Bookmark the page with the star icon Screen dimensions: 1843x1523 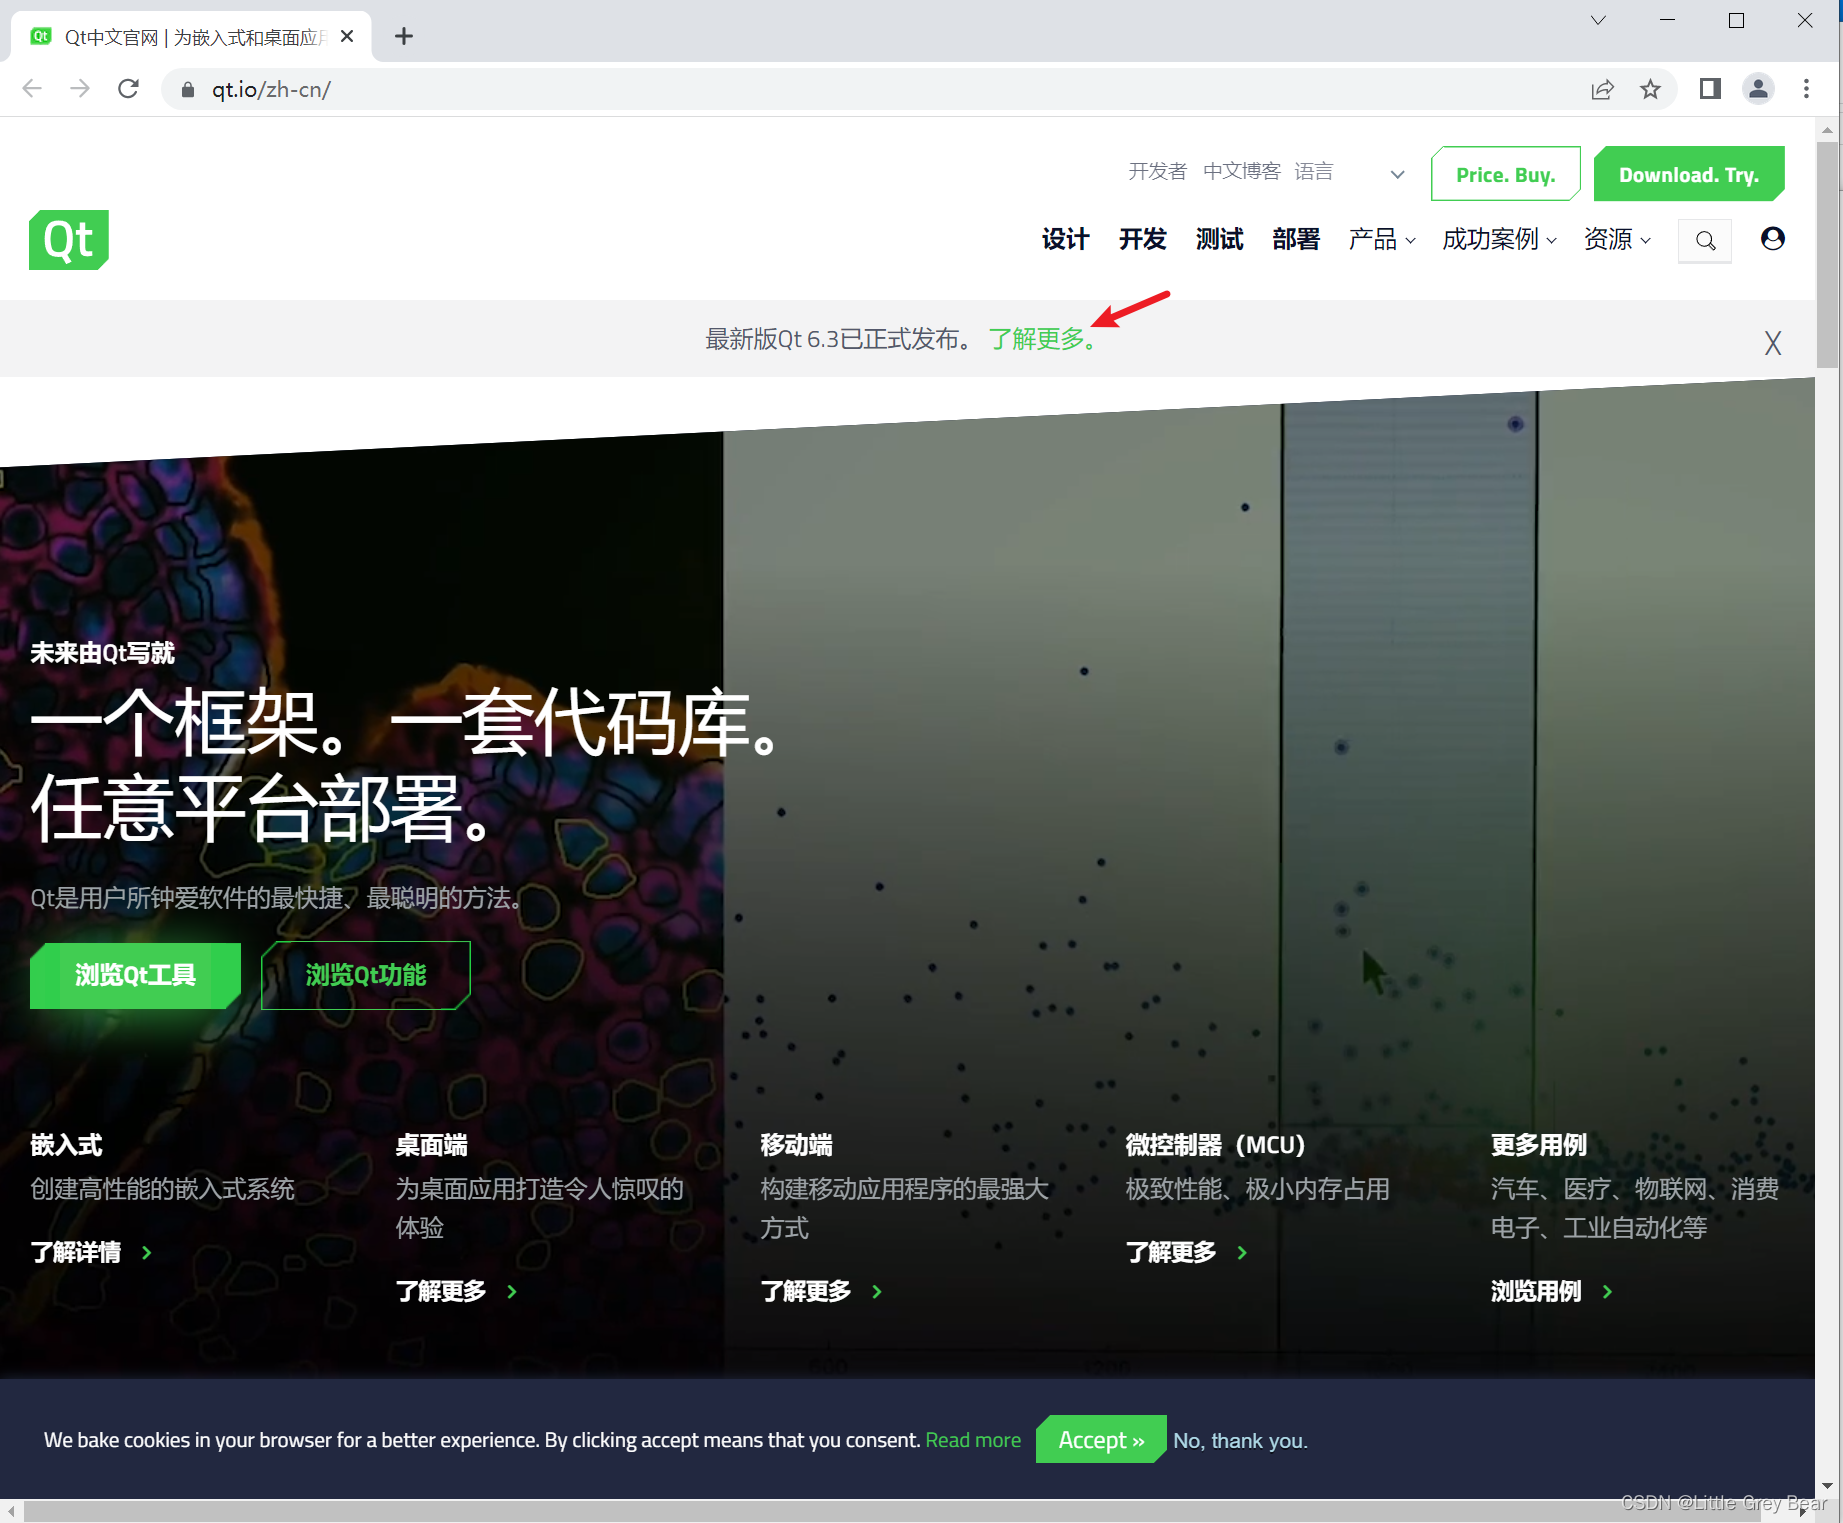1651,89
